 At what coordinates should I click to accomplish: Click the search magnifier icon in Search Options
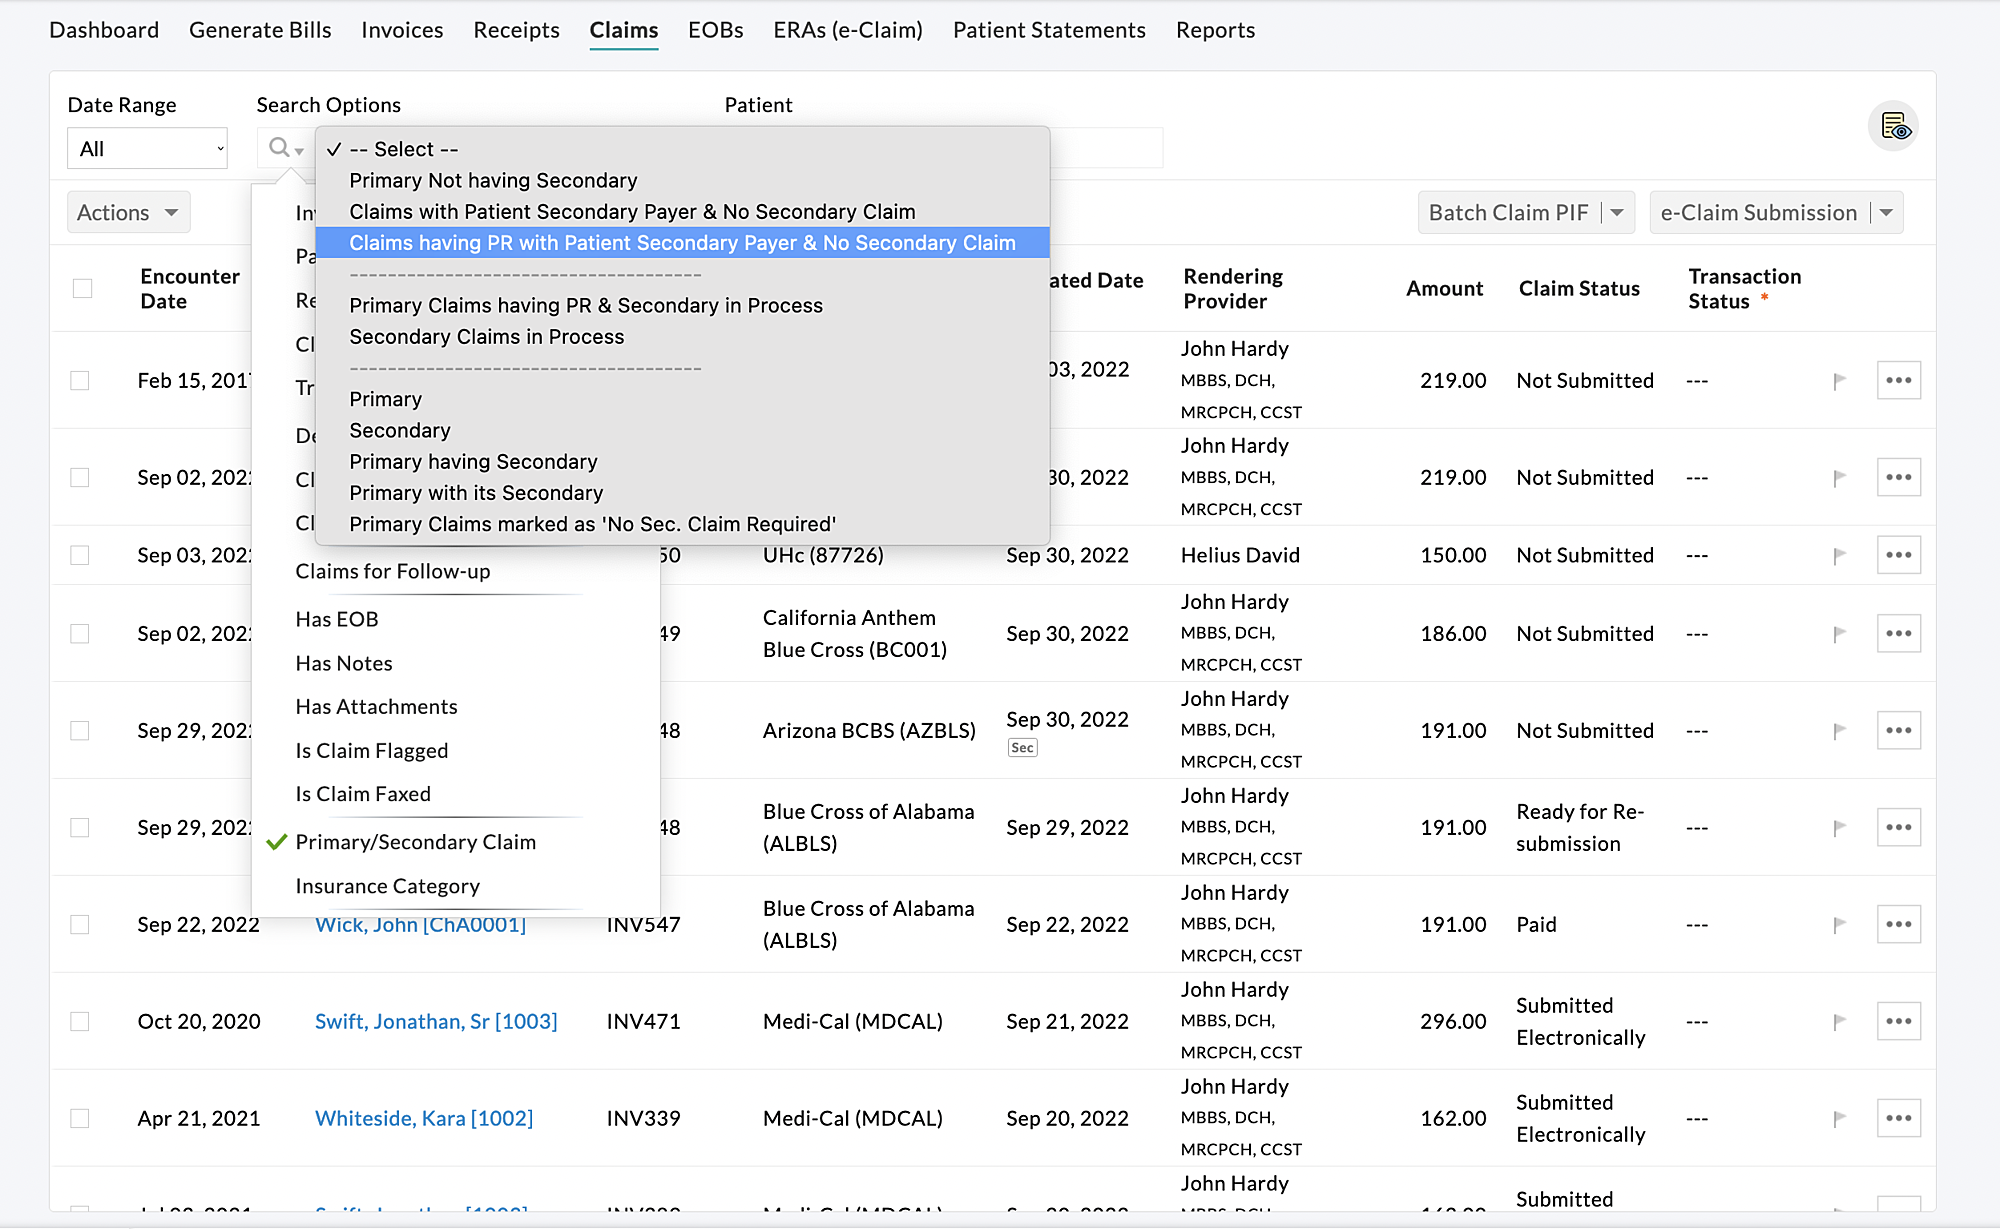pyautogui.click(x=279, y=148)
